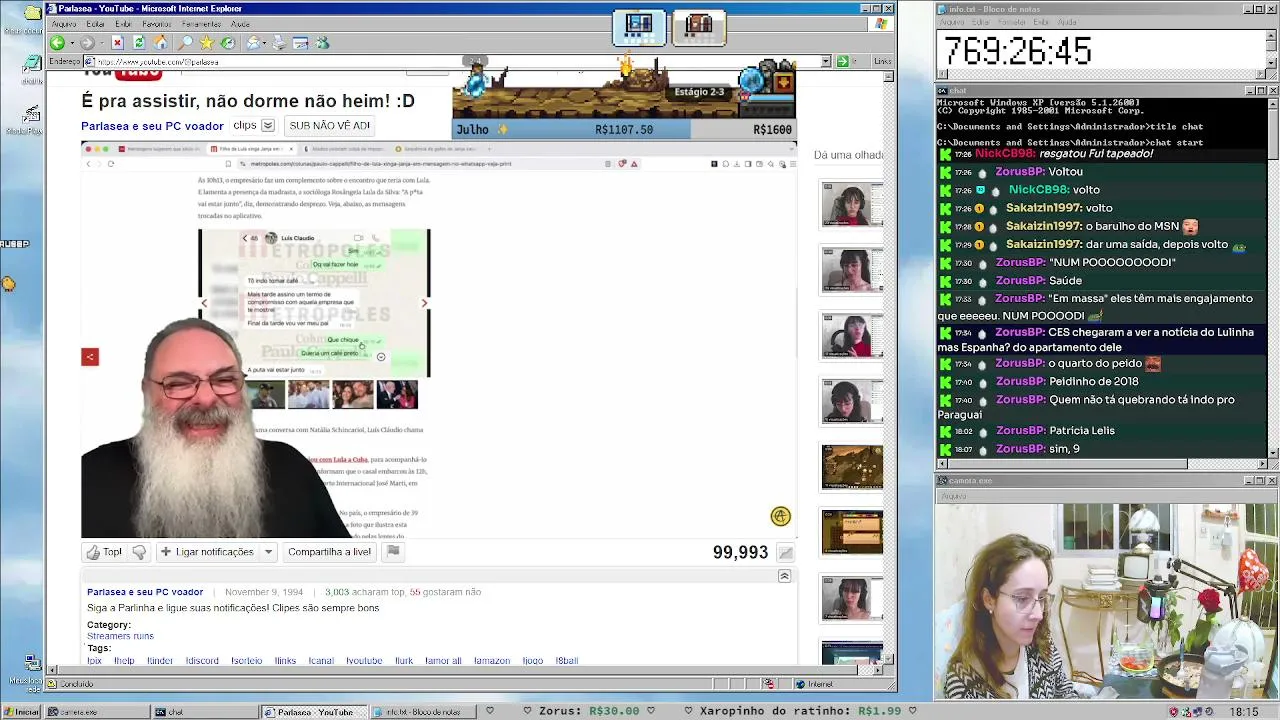Open the network places desktop icon

(x=32, y=663)
